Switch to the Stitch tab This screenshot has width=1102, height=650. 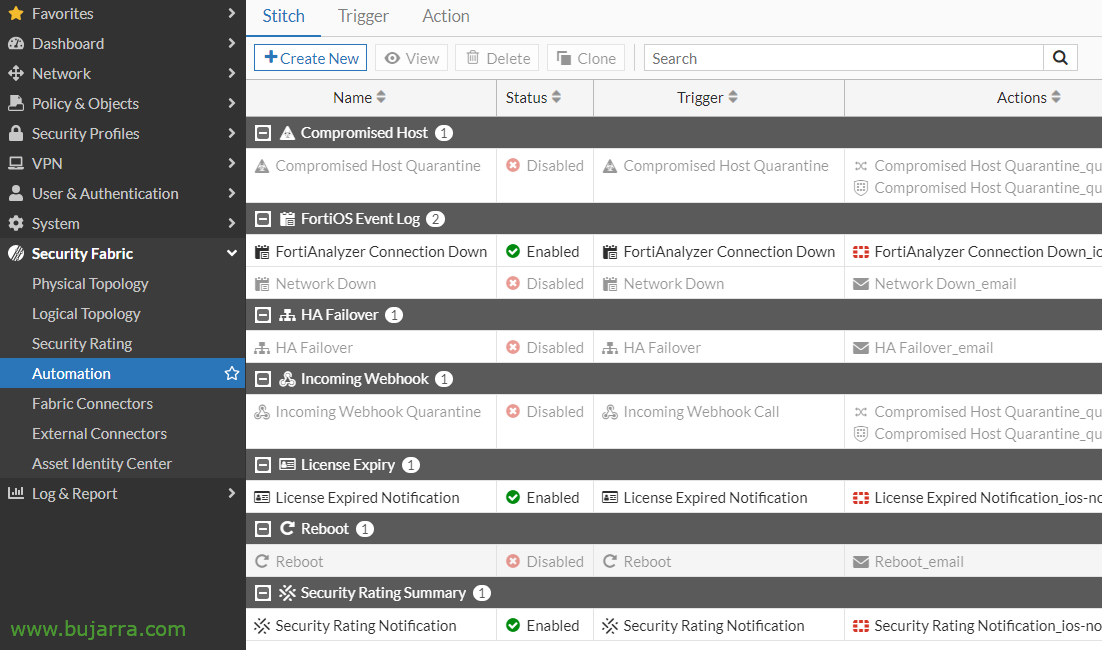(283, 16)
